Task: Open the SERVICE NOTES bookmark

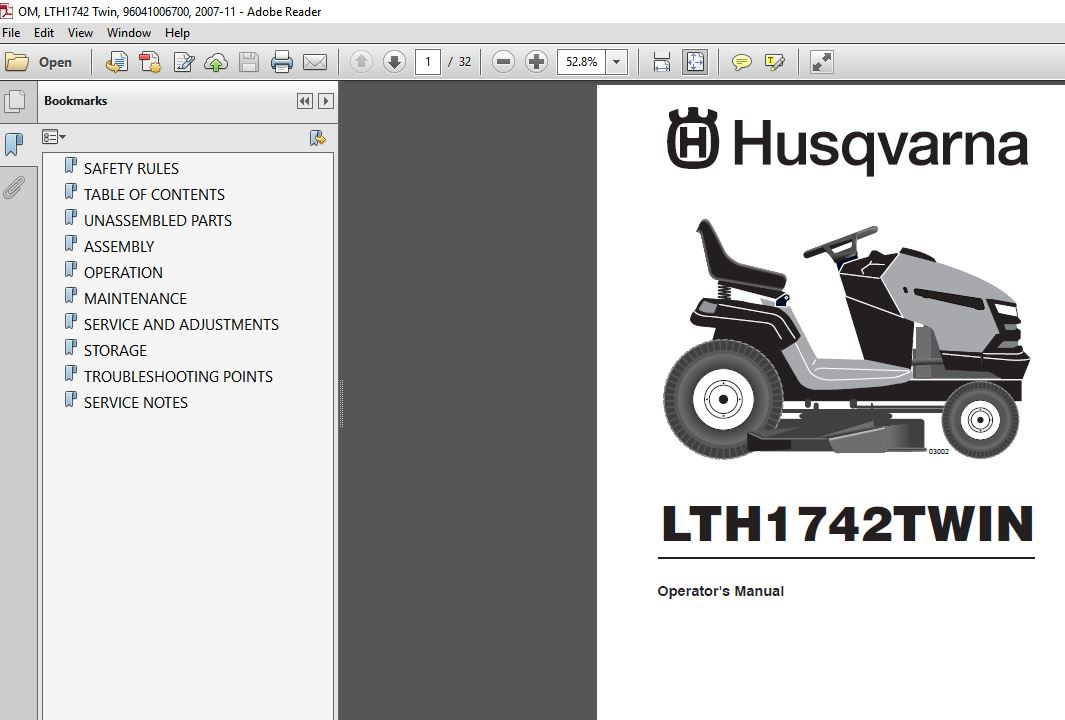Action: pyautogui.click(x=136, y=403)
